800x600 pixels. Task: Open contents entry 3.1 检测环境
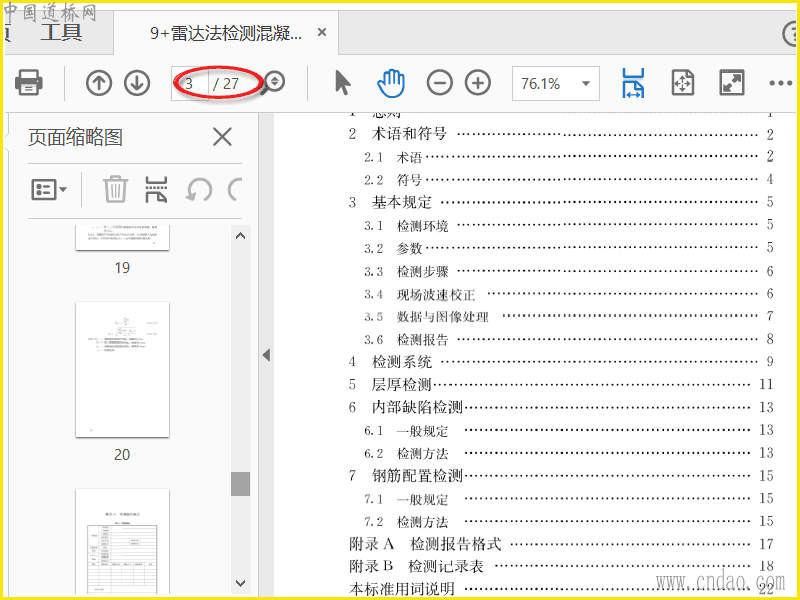click(569, 225)
